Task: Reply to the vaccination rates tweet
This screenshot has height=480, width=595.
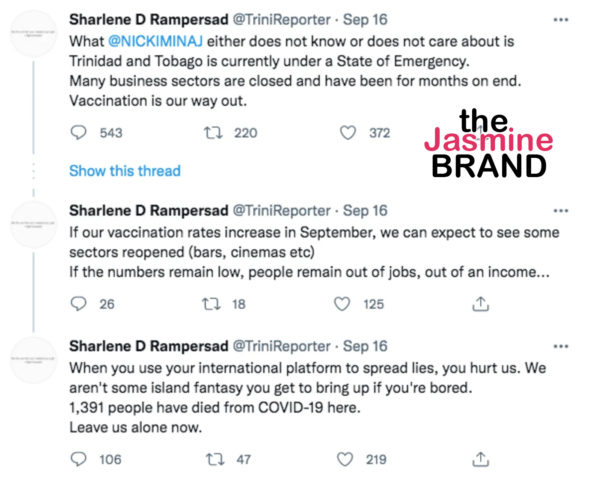Action: [79, 304]
